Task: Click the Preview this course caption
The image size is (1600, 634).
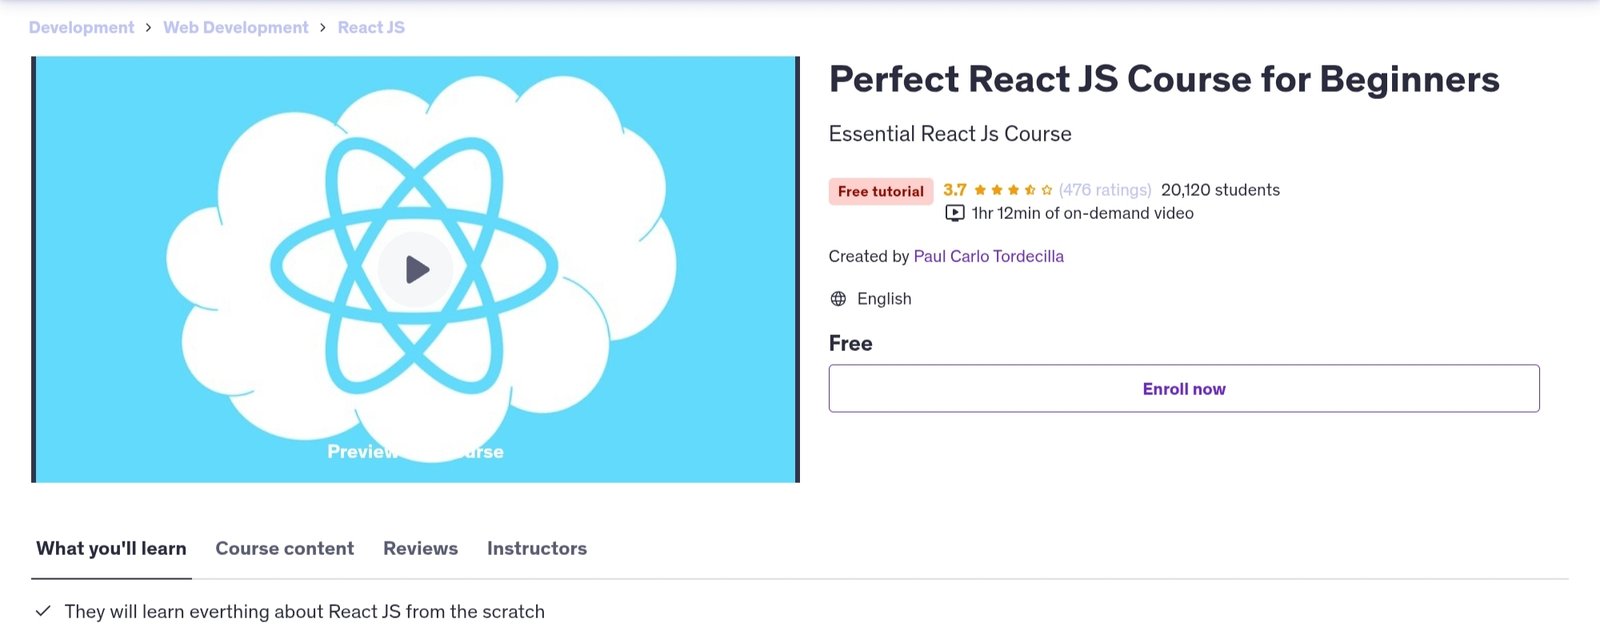Action: 416,452
